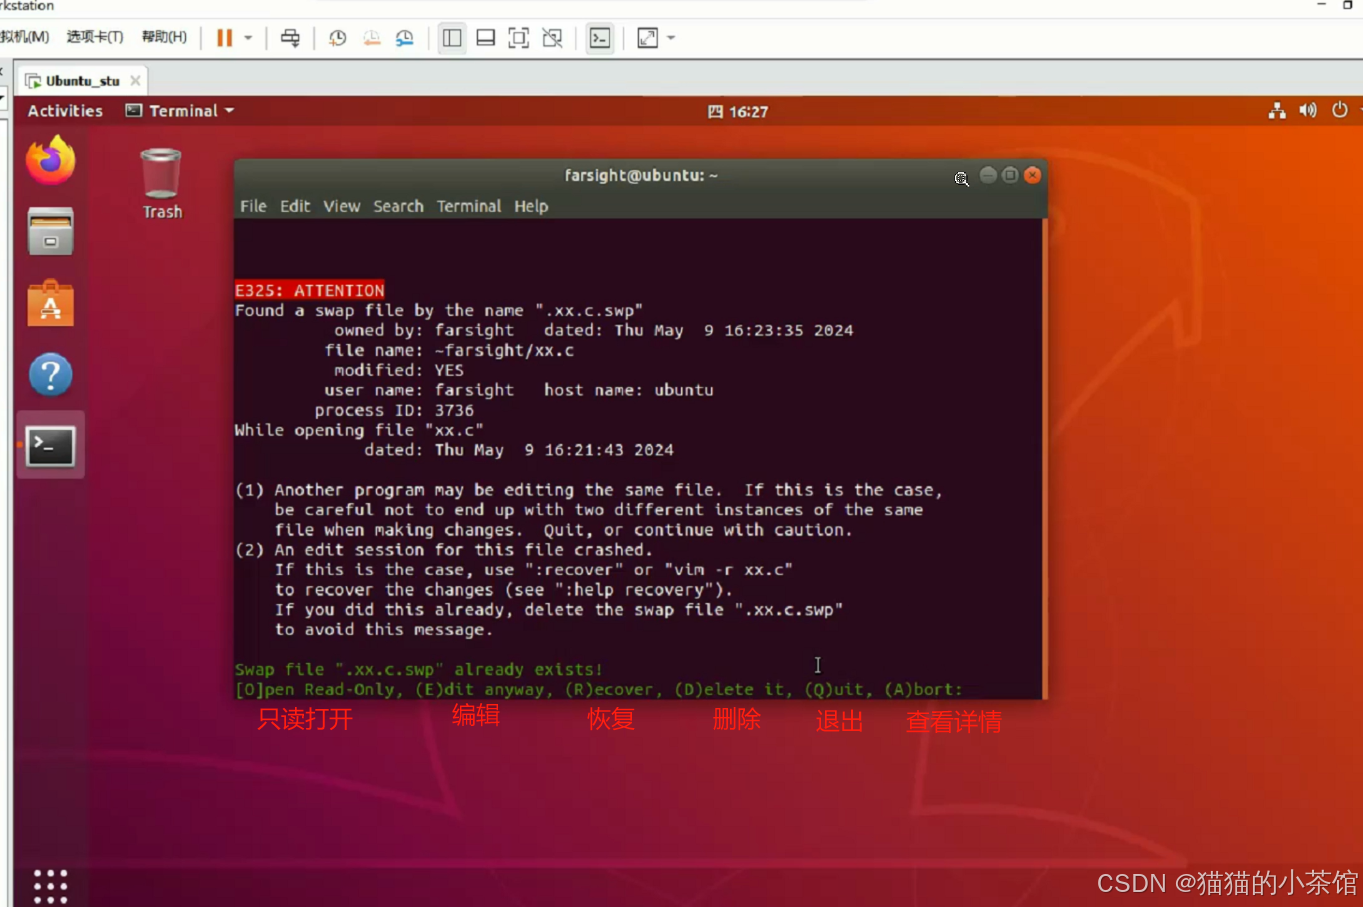Screen dimensions: 1363x907
Task: Open the terminal Edit menu
Action: (x=295, y=206)
